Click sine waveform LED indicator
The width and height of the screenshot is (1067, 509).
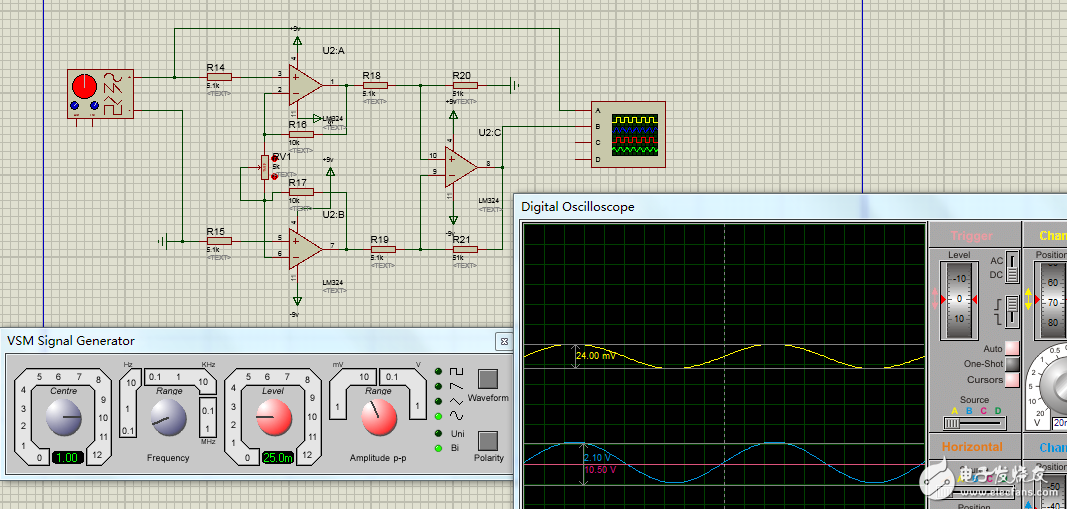438,416
